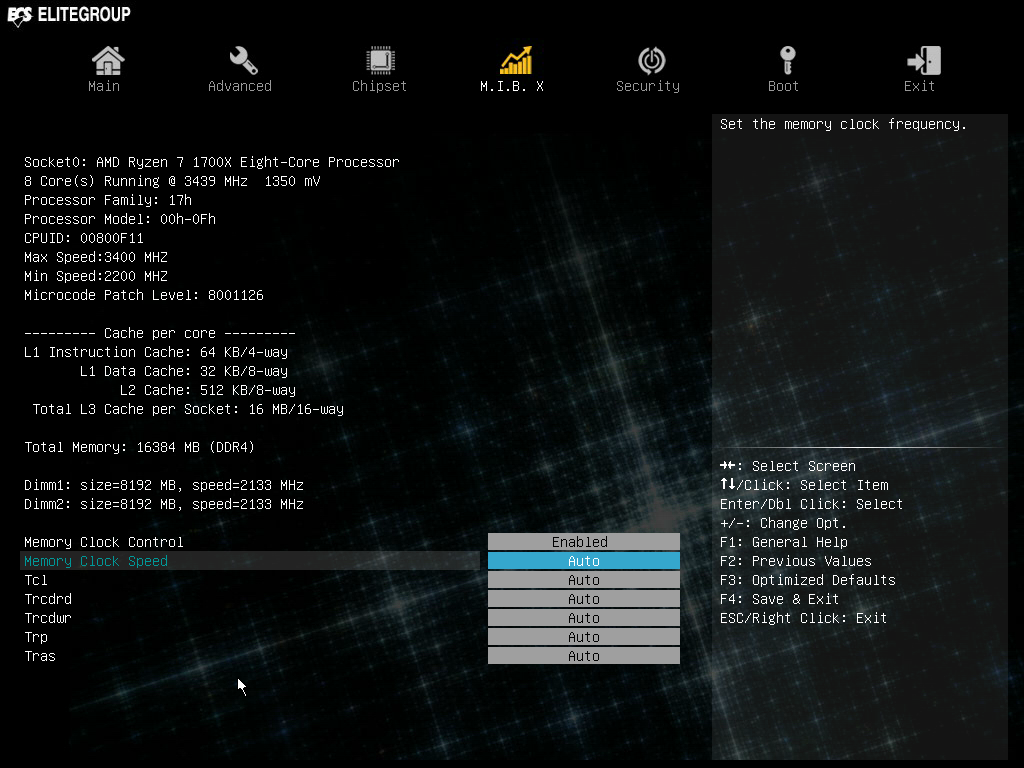Switch to the Exit tab label
The height and width of the screenshot is (768, 1024).
919,86
